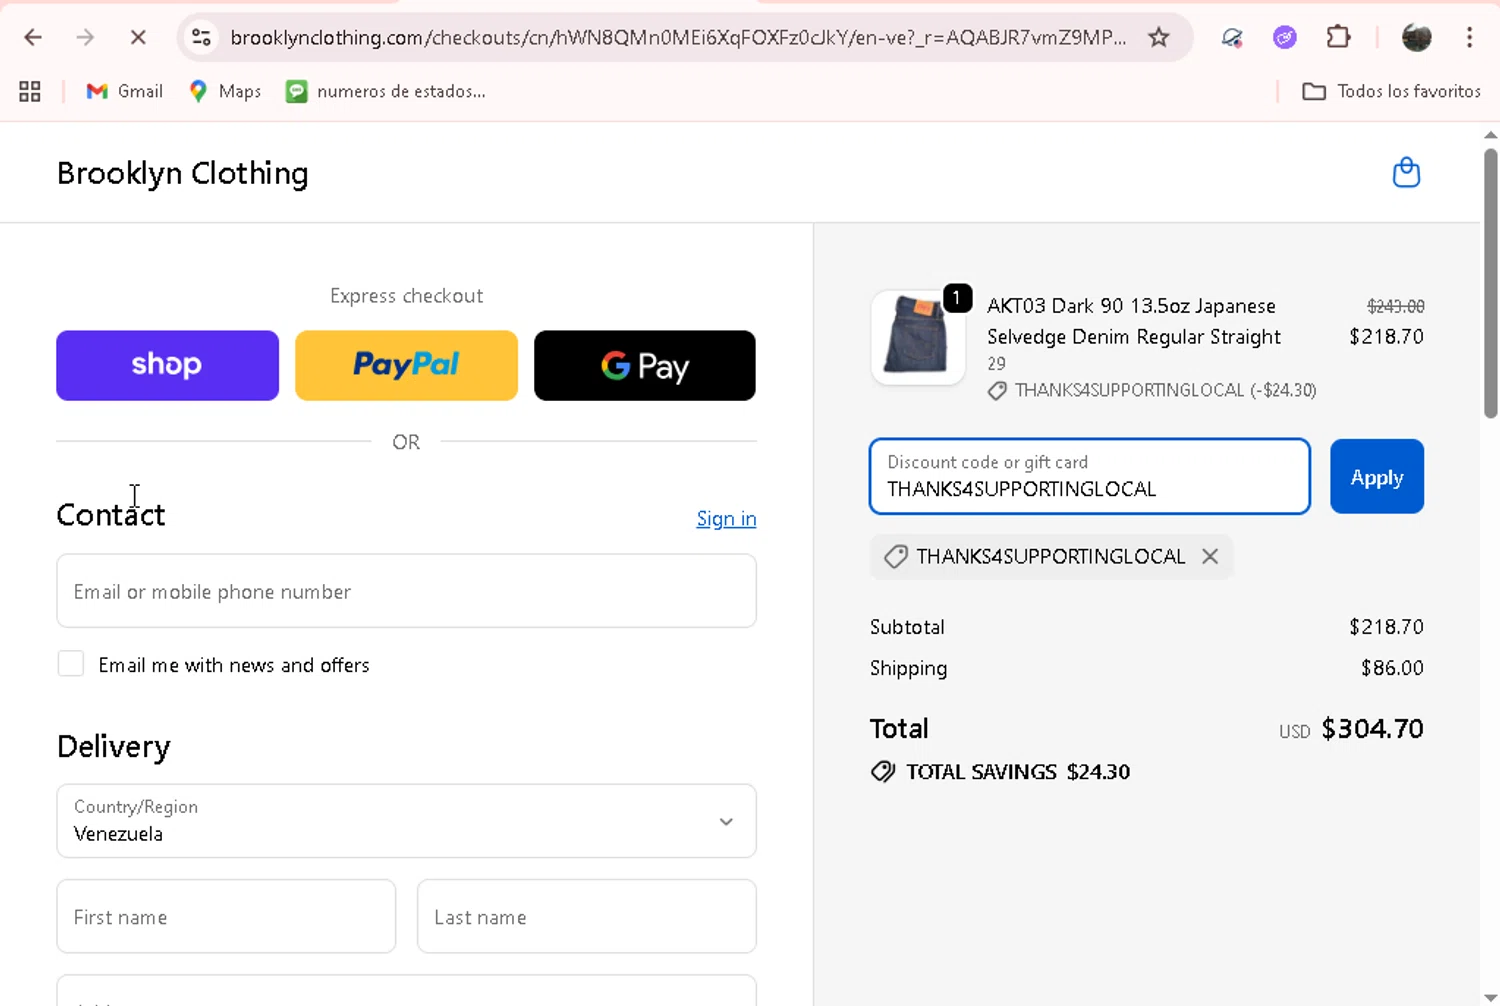Open the Extensions puzzle icon
This screenshot has height=1006, width=1500.
click(1338, 38)
